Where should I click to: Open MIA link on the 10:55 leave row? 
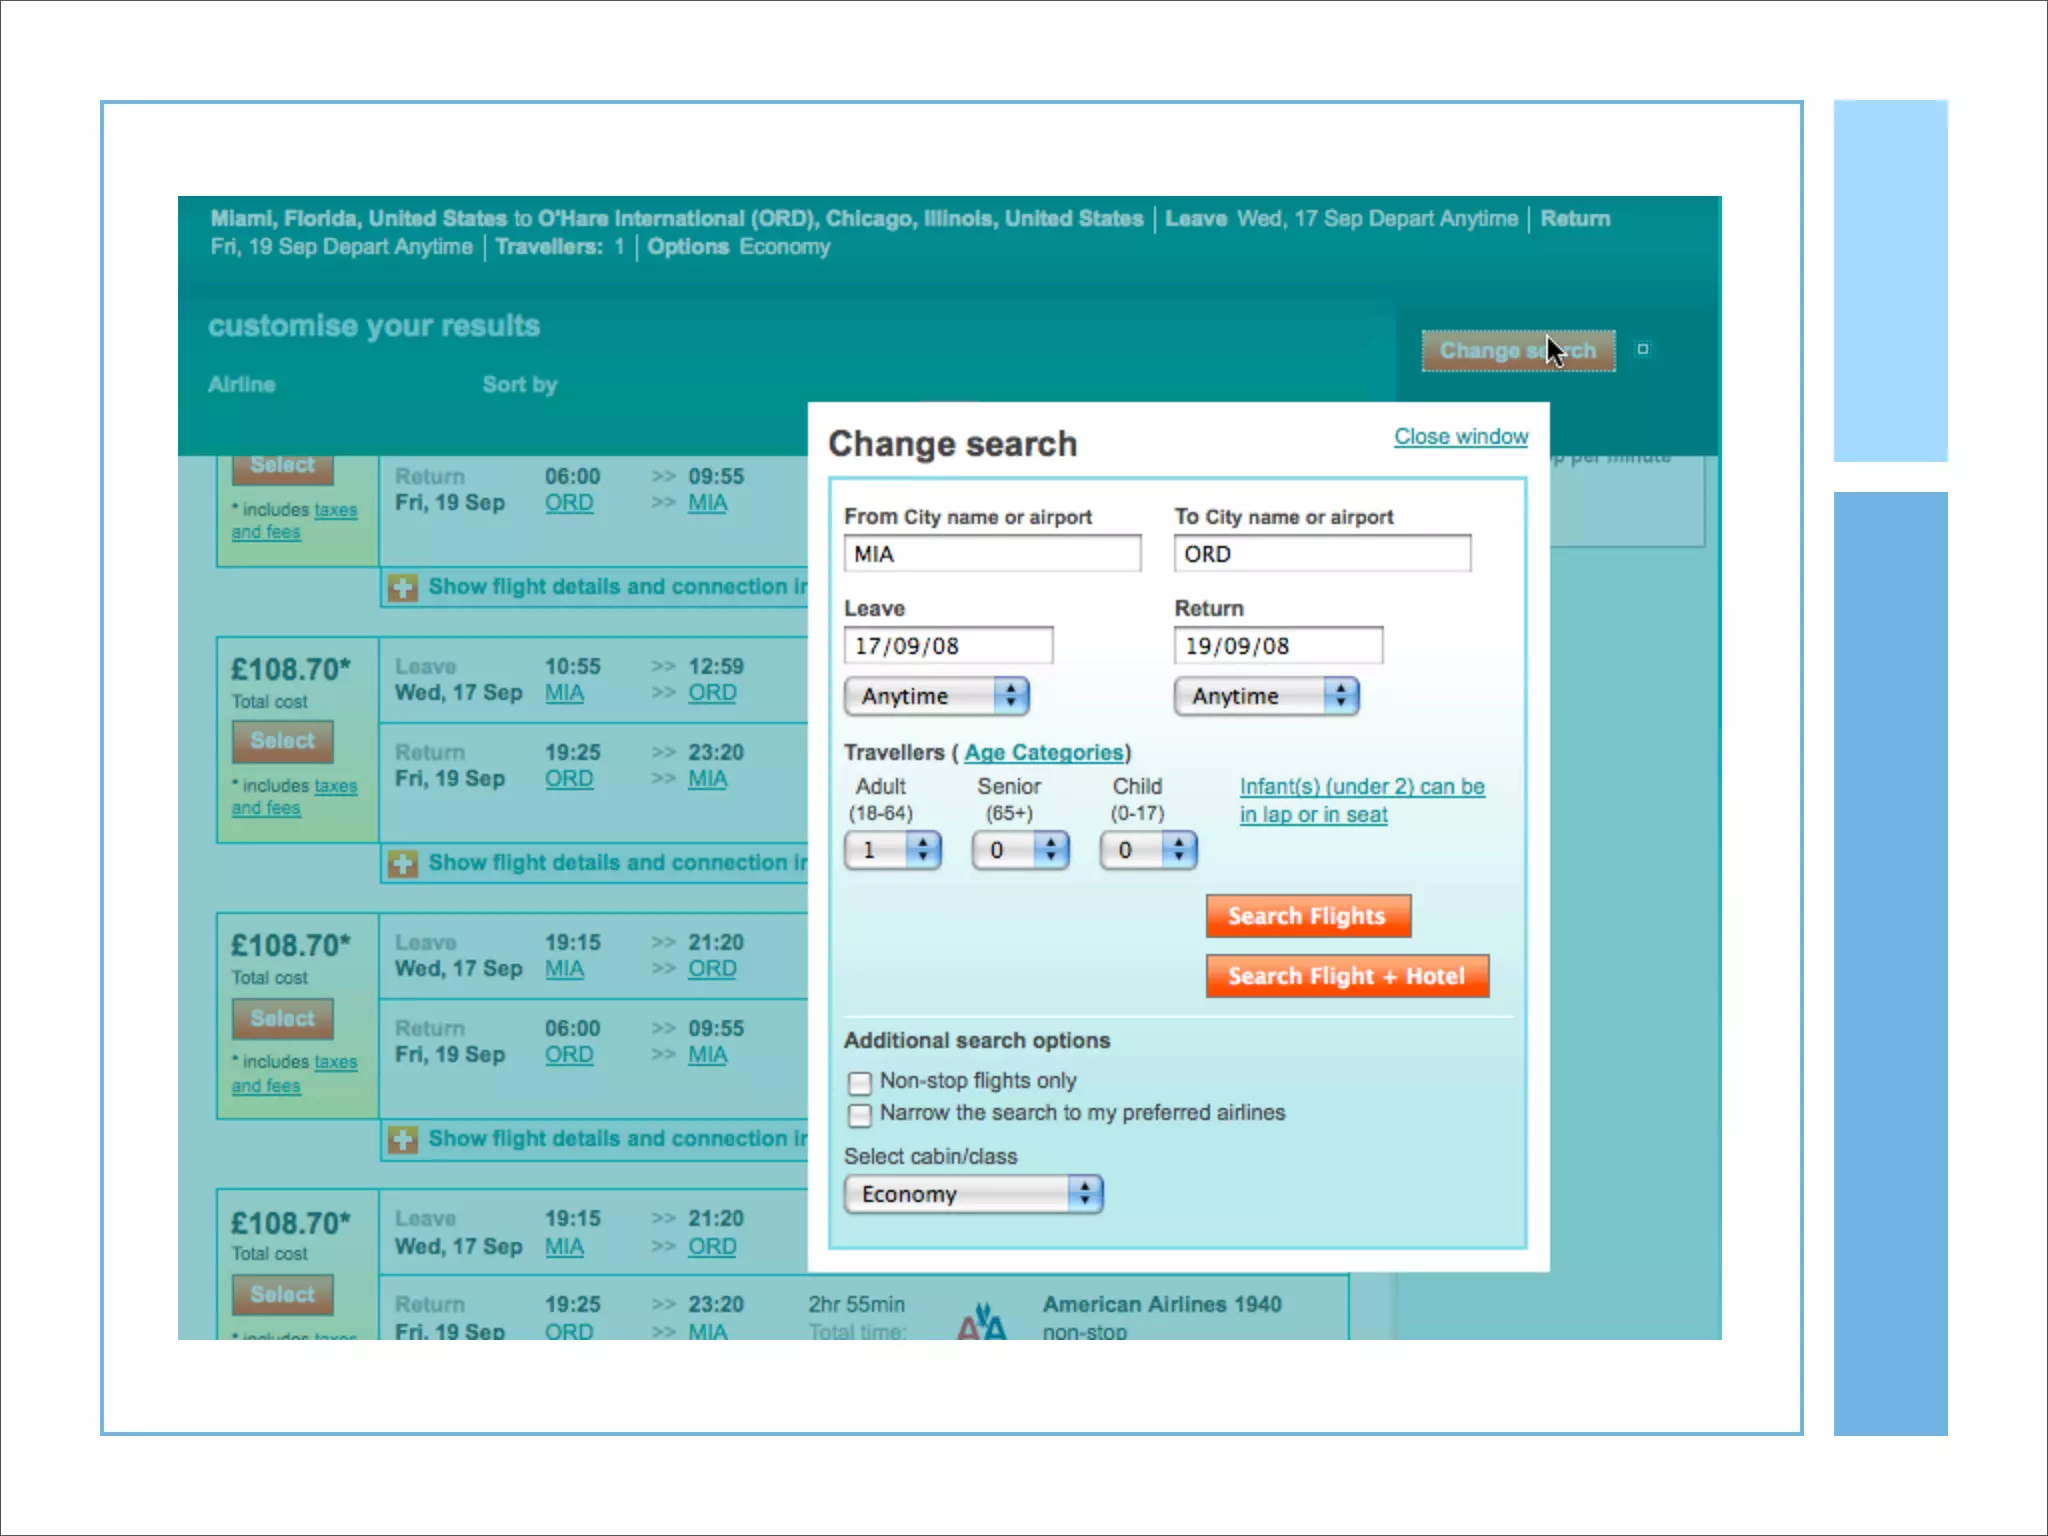564,693
